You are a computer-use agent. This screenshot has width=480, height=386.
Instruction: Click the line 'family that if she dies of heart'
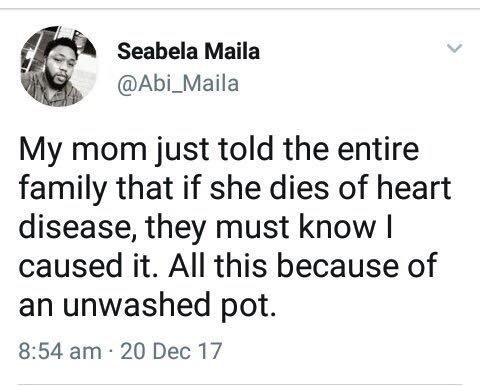(x=235, y=188)
